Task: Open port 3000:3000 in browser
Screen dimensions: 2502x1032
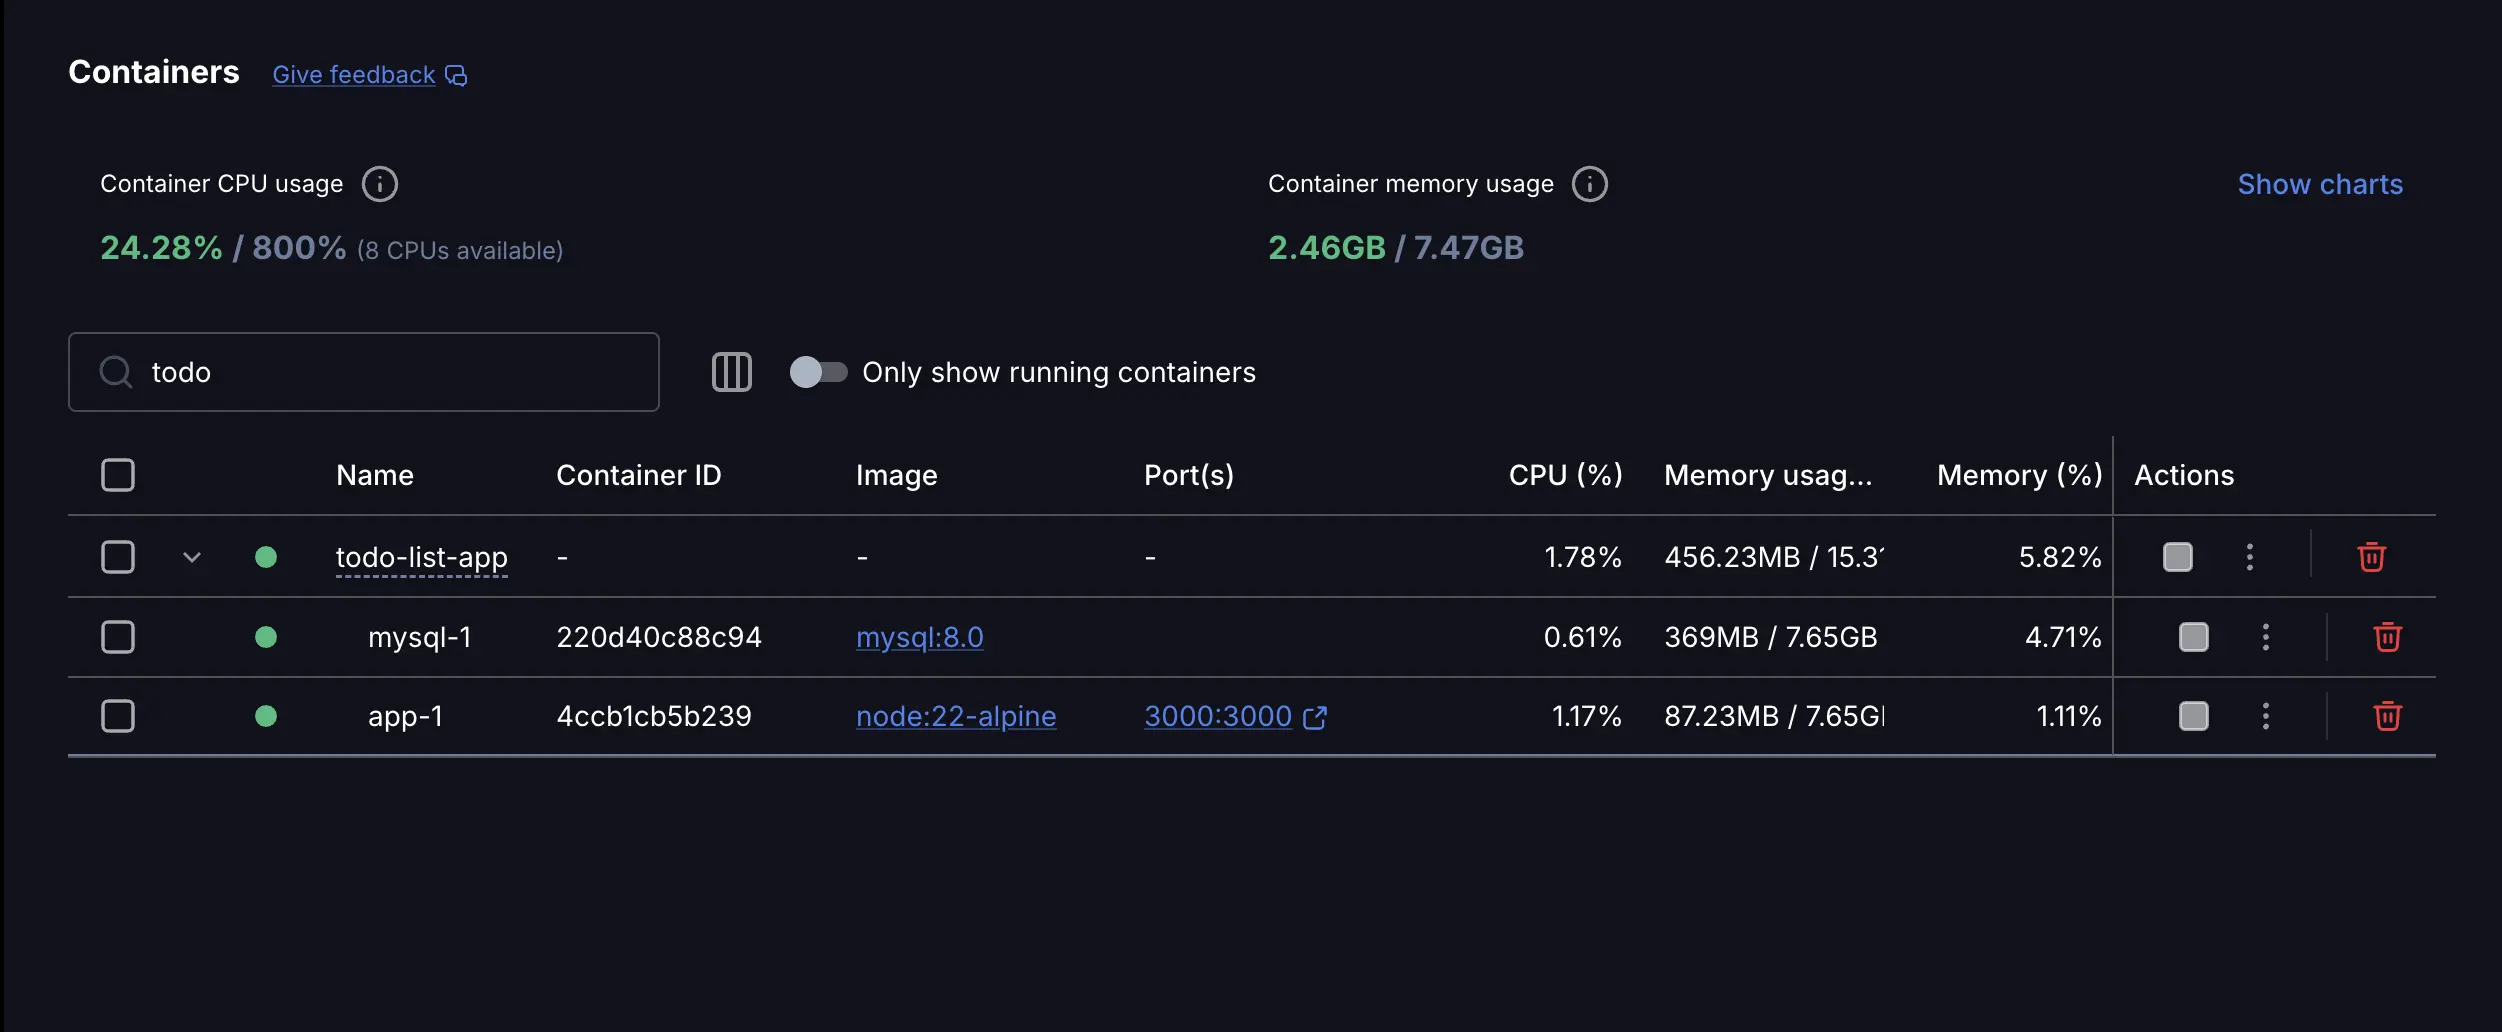Action: click(1218, 716)
